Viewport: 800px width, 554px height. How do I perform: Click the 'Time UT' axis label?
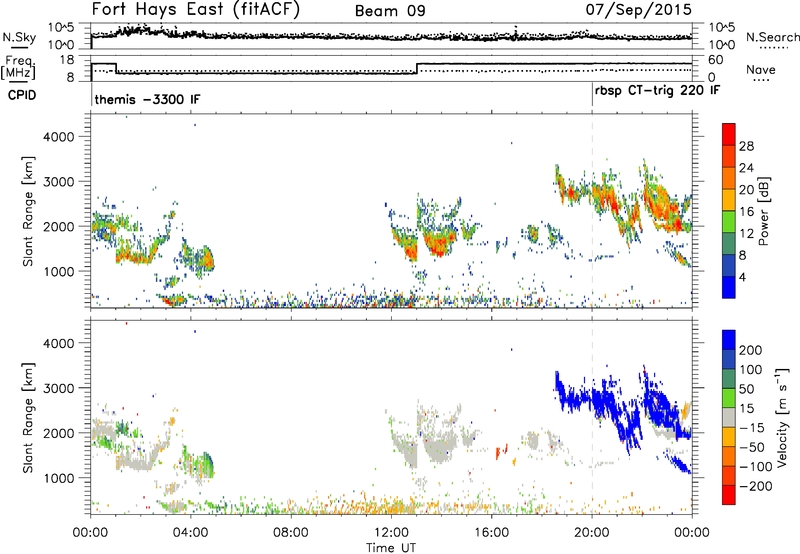point(391,547)
